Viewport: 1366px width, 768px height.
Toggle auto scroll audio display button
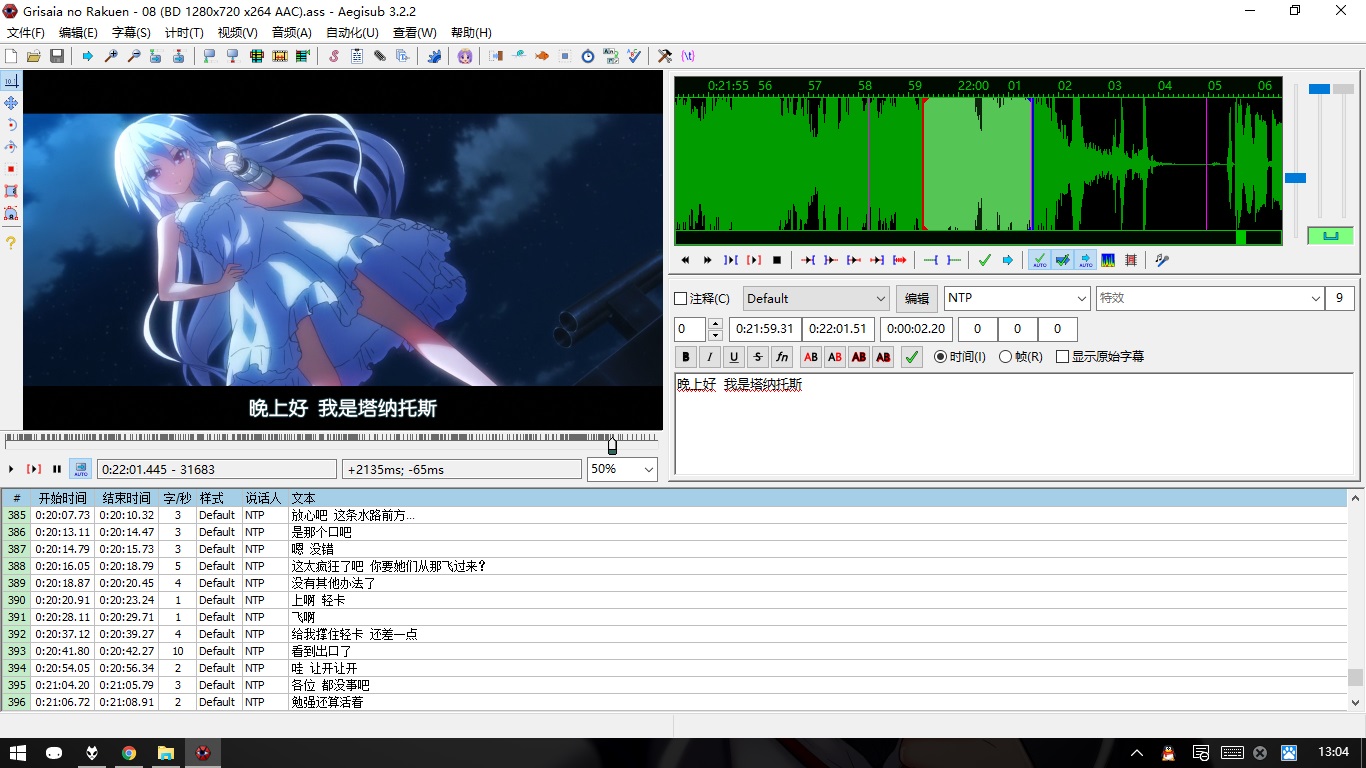point(1085,260)
